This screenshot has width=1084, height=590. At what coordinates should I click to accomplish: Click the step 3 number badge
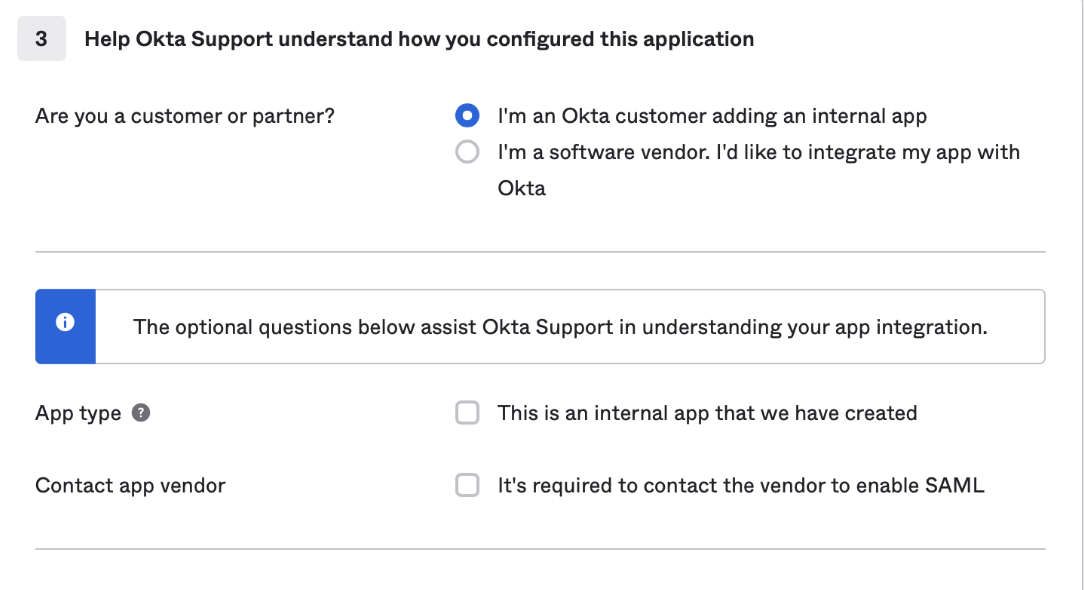click(x=41, y=39)
